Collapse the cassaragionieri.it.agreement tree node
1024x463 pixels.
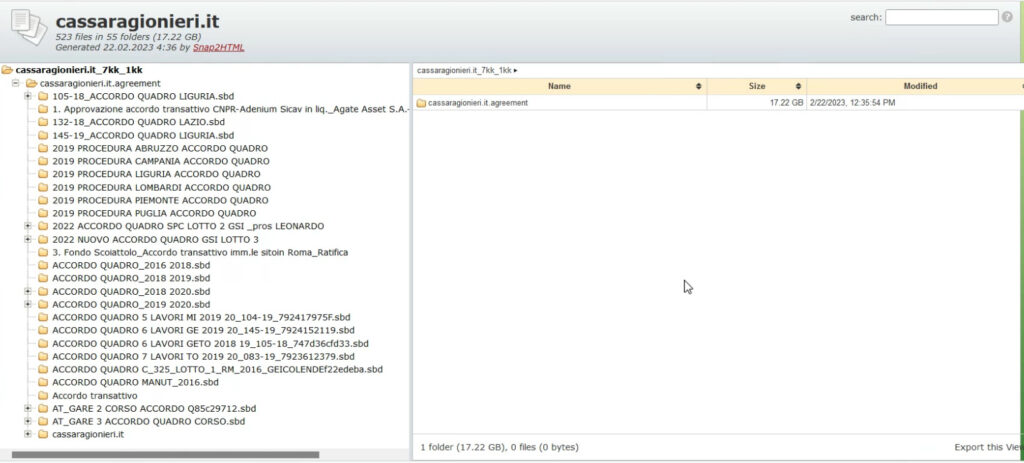click(16, 83)
